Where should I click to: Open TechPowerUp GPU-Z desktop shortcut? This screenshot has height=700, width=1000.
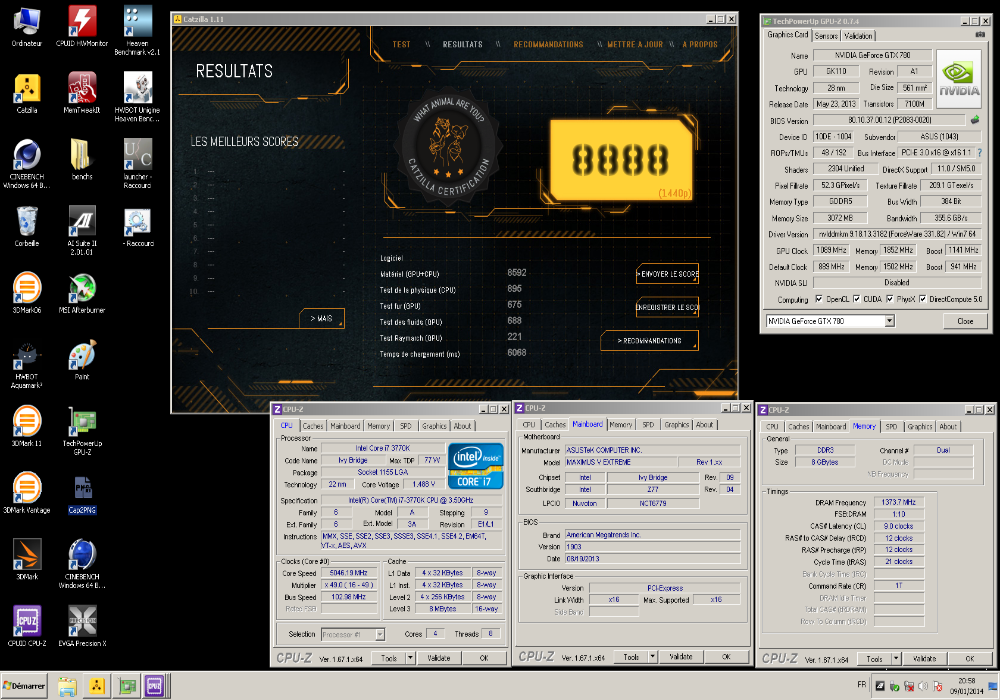82,430
